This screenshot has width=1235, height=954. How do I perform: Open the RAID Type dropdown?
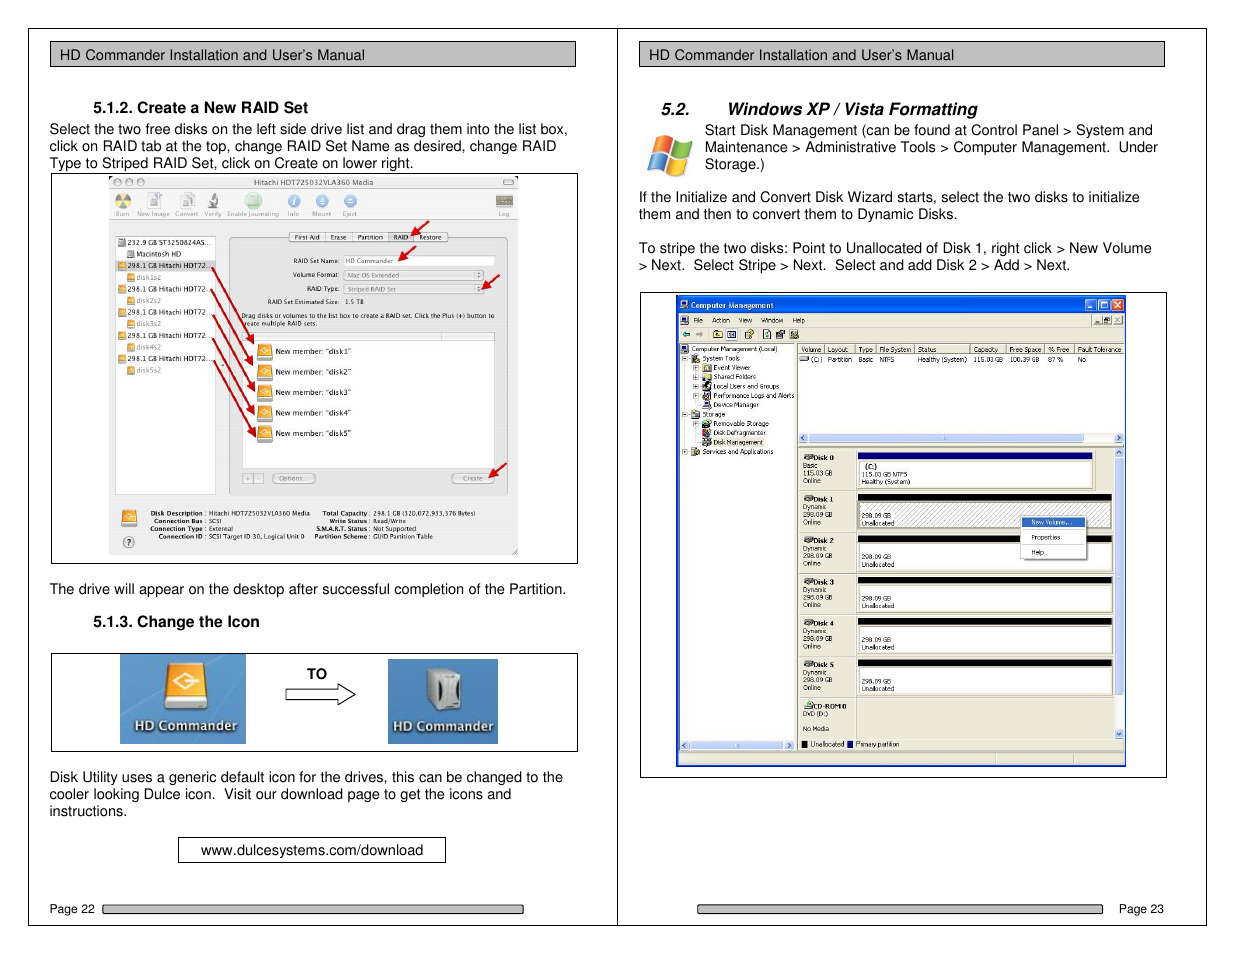point(414,289)
